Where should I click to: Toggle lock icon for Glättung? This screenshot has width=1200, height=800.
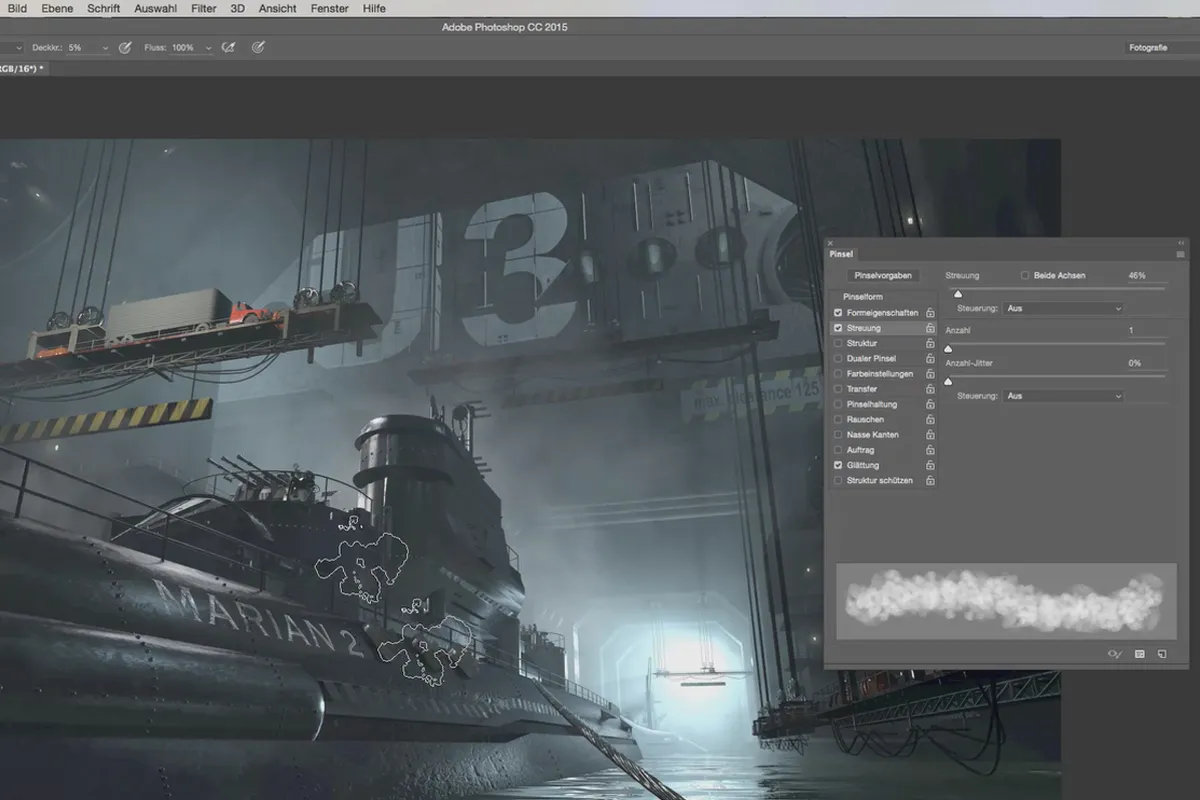(930, 466)
